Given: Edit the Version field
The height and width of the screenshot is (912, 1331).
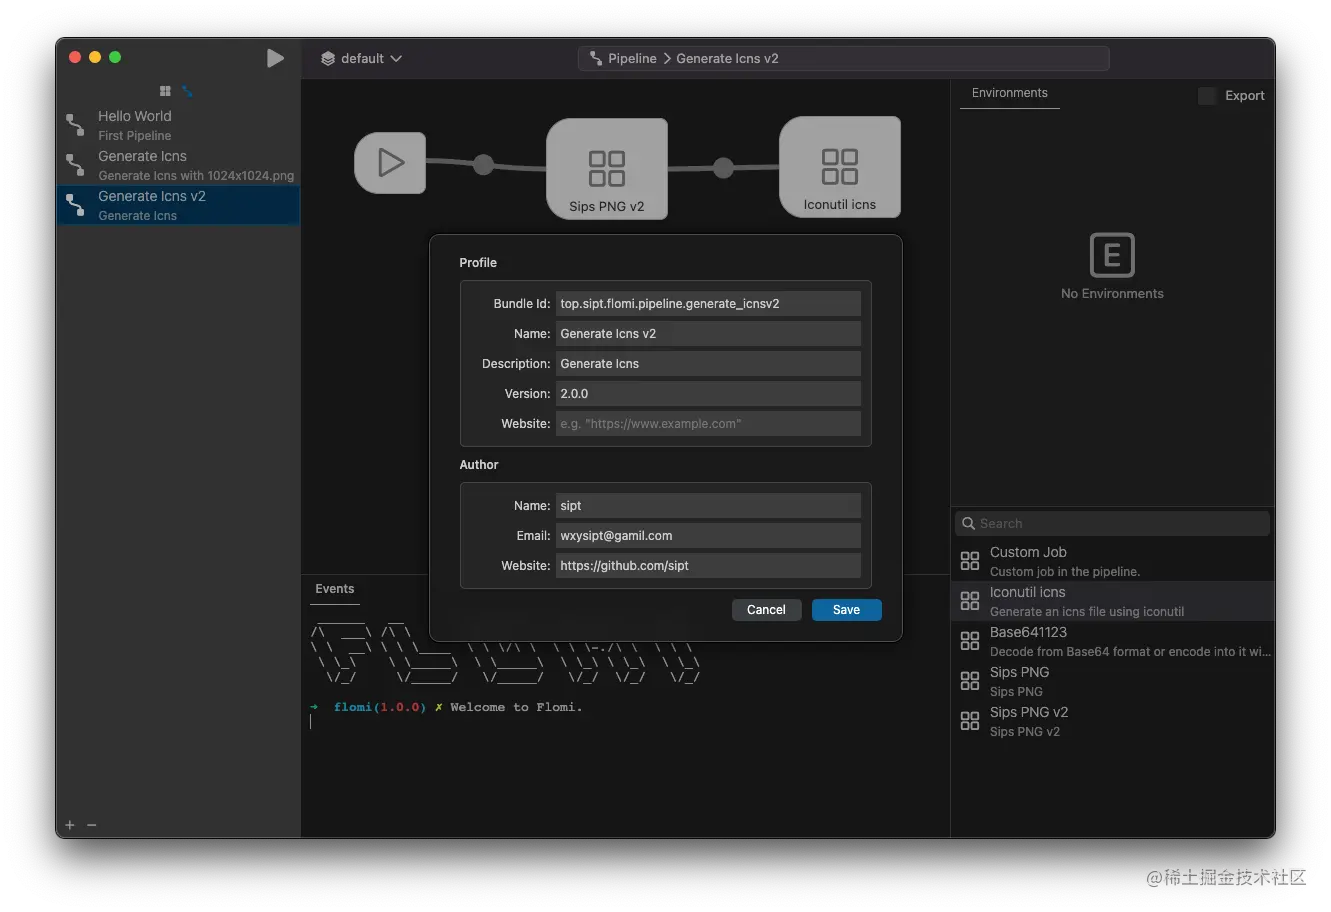Looking at the screenshot, I should click(x=708, y=393).
